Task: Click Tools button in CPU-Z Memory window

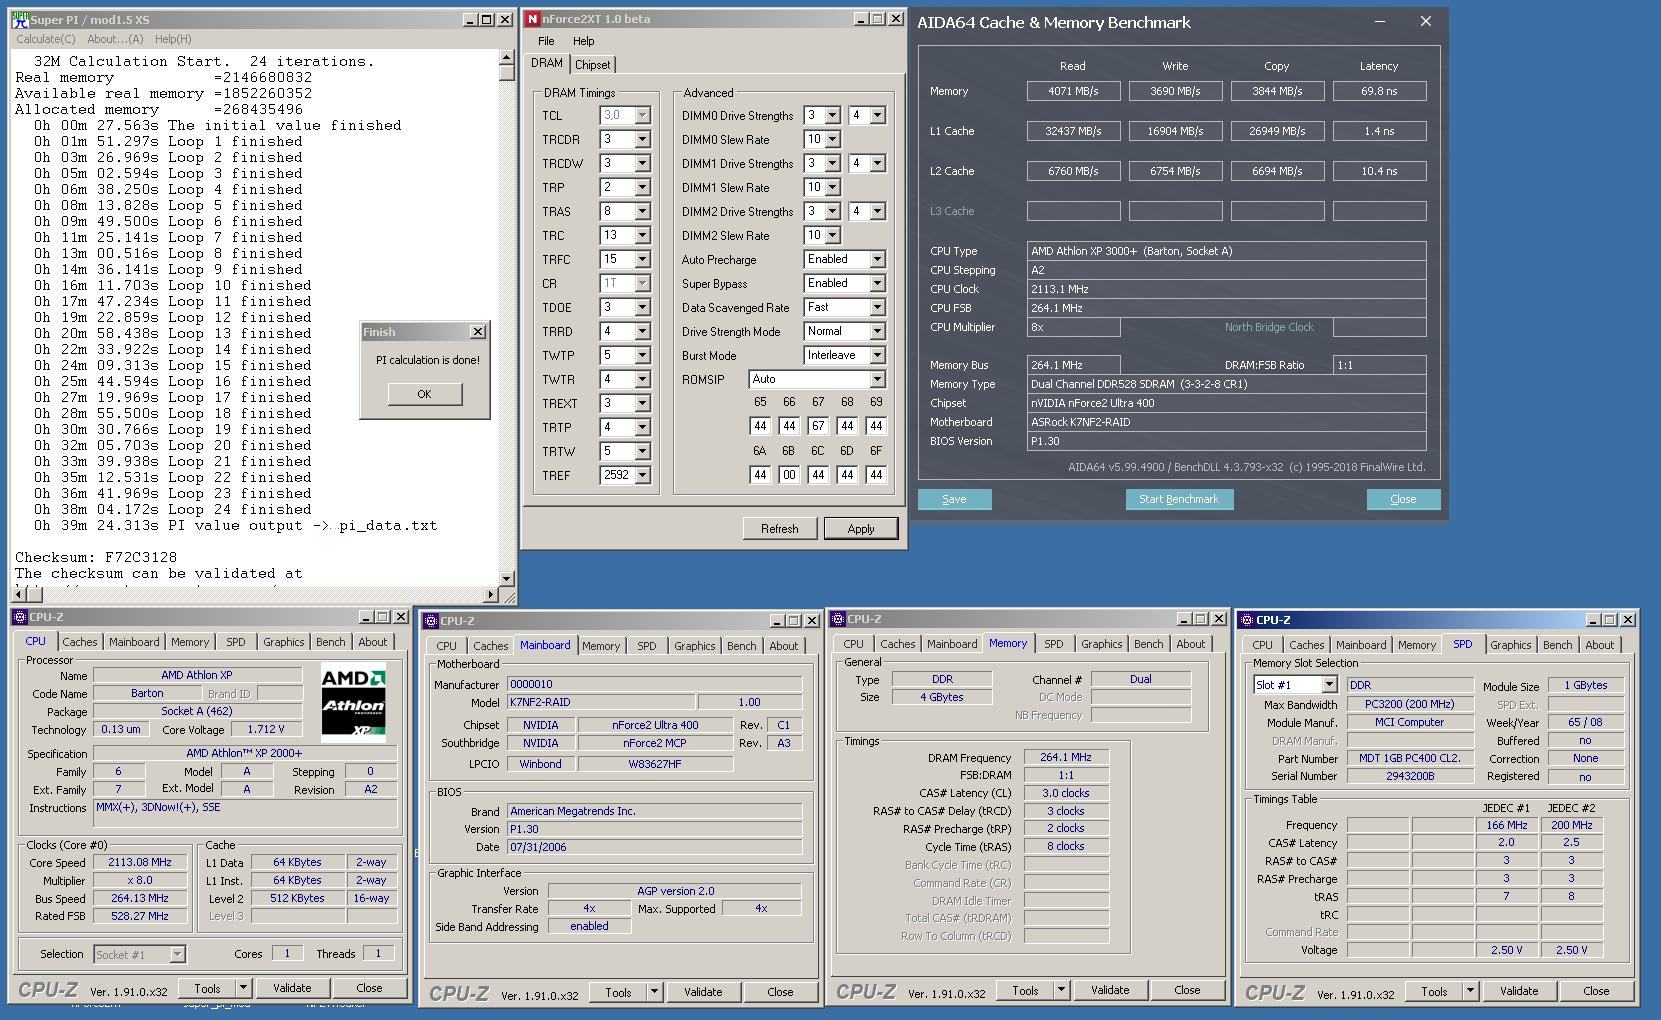Action: pyautogui.click(x=1025, y=991)
